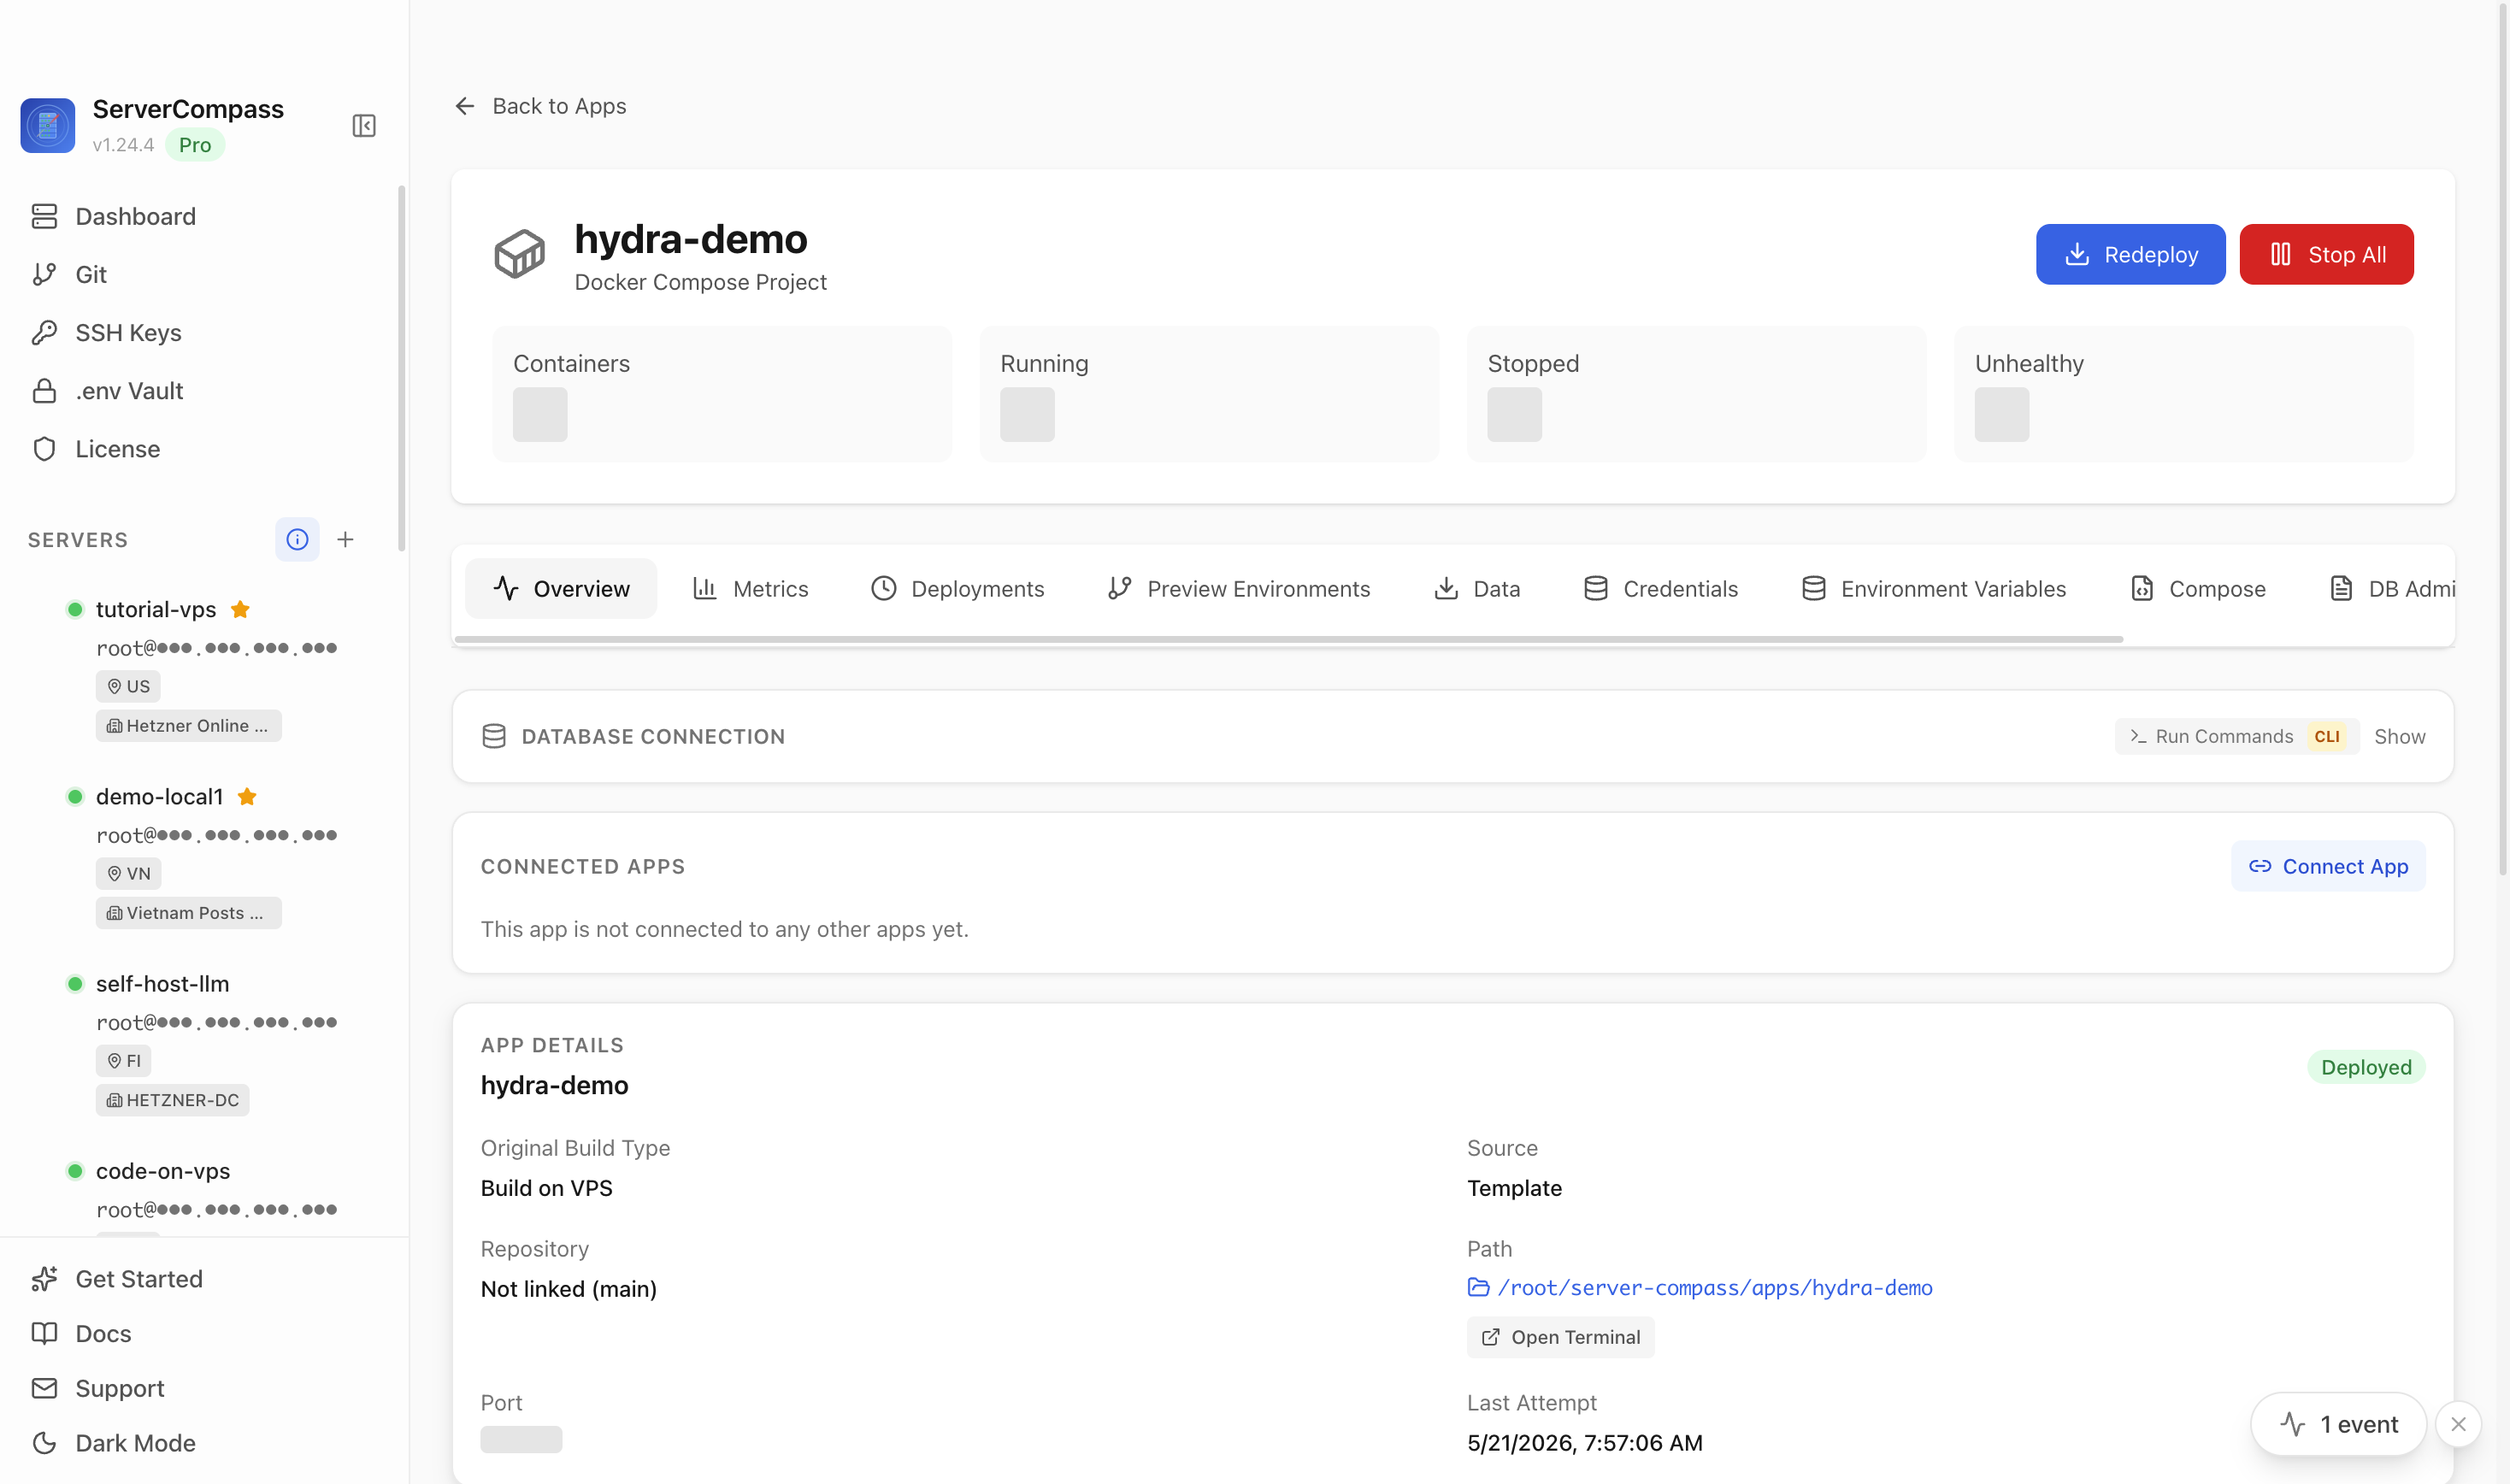Click the FI location tag

pos(123,1060)
